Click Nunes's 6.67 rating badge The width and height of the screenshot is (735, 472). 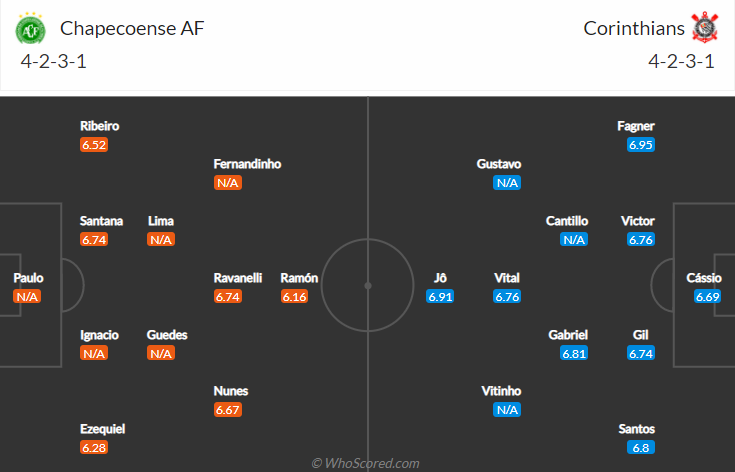[x=228, y=410]
